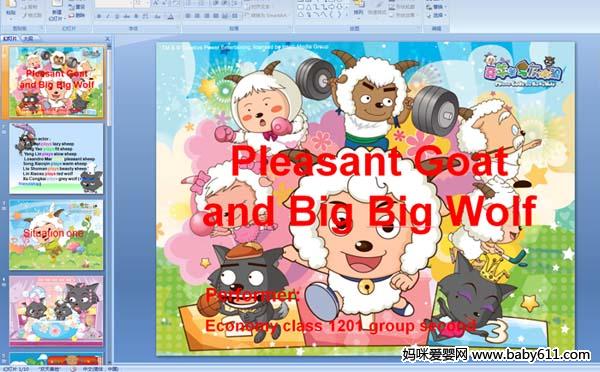Select the Situation one slide thumbnail
The height and width of the screenshot is (372, 600).
coord(56,235)
